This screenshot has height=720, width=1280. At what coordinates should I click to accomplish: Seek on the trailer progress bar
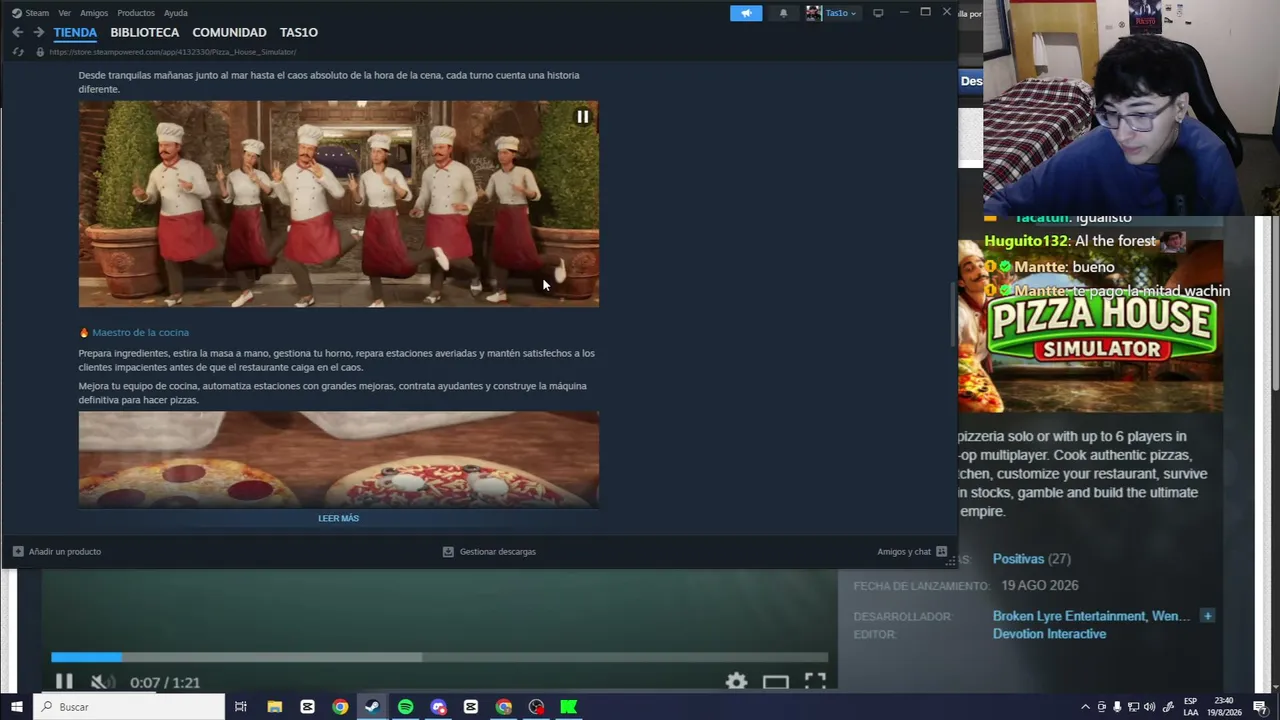tap(440, 657)
